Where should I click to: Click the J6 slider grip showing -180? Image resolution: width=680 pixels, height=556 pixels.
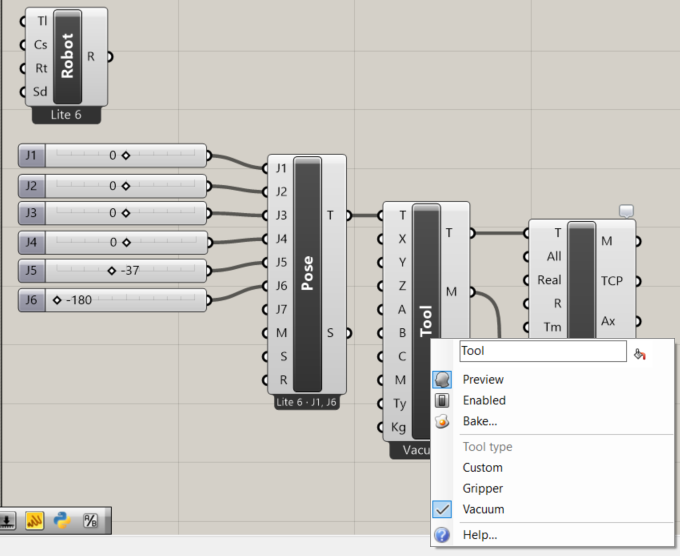click(x=57, y=300)
